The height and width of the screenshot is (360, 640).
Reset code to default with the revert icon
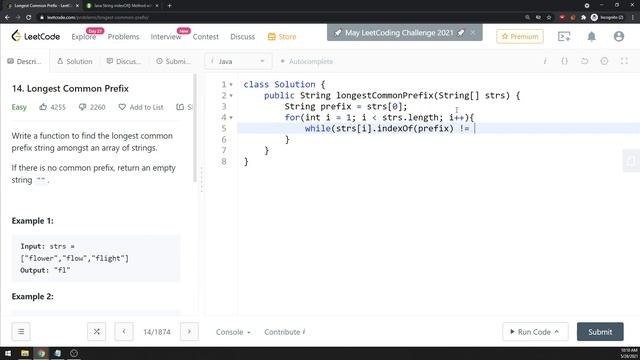click(584, 61)
